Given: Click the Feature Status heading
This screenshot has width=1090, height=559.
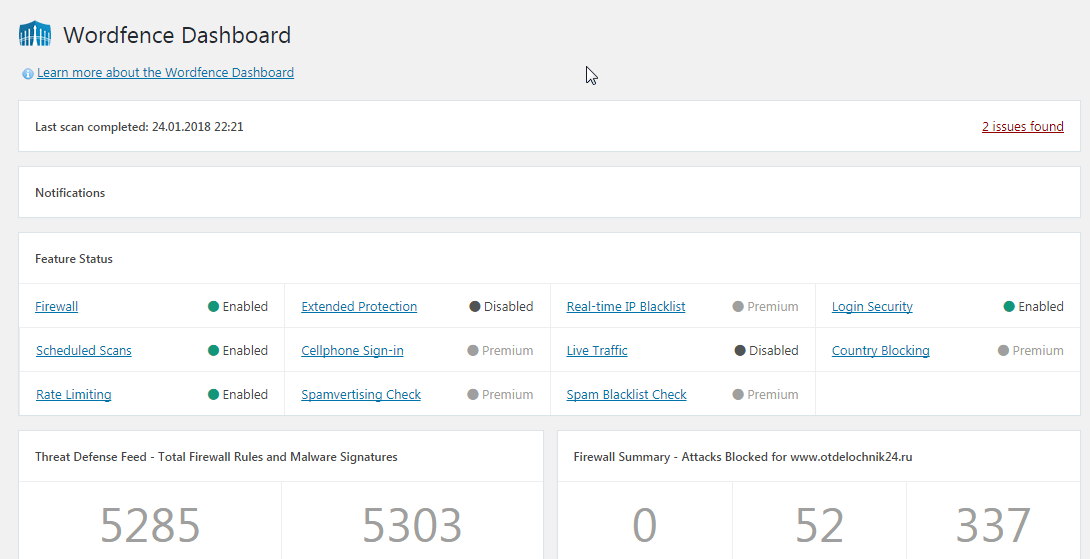Looking at the screenshot, I should tap(74, 259).
